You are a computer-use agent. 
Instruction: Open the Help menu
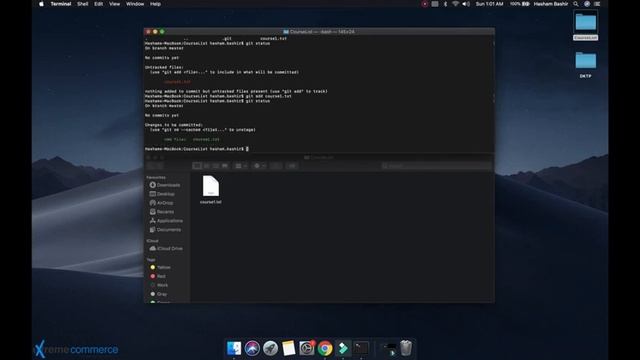pos(155,4)
